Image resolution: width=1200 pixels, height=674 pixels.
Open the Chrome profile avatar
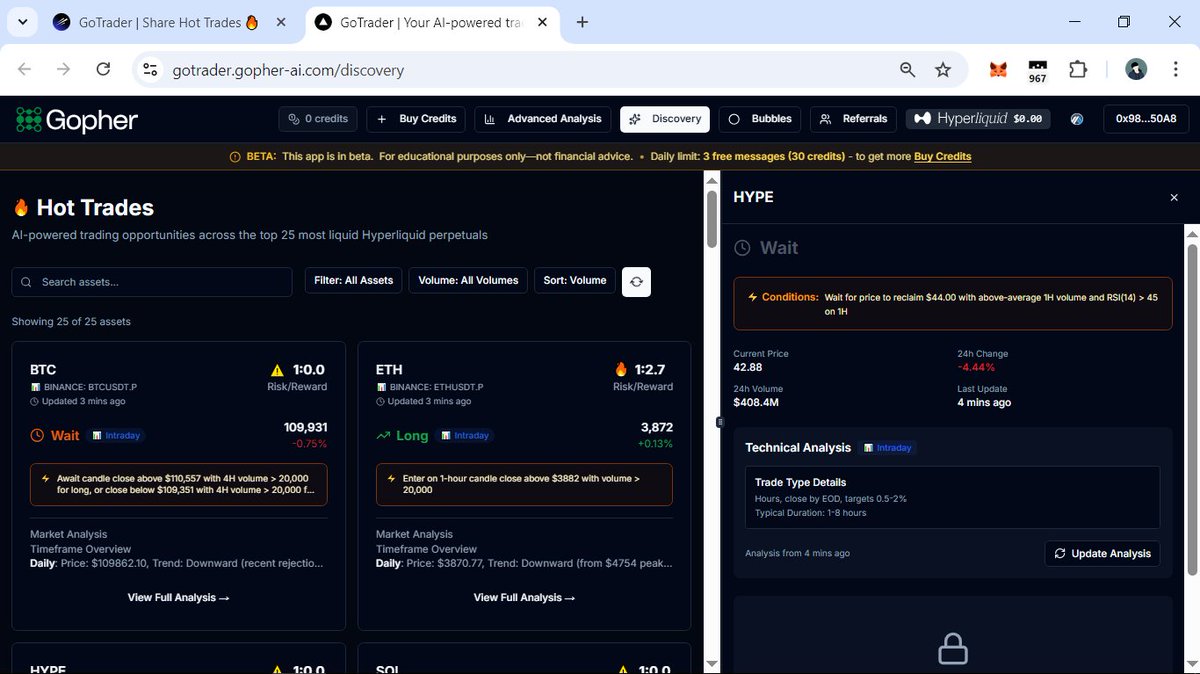tap(1135, 69)
